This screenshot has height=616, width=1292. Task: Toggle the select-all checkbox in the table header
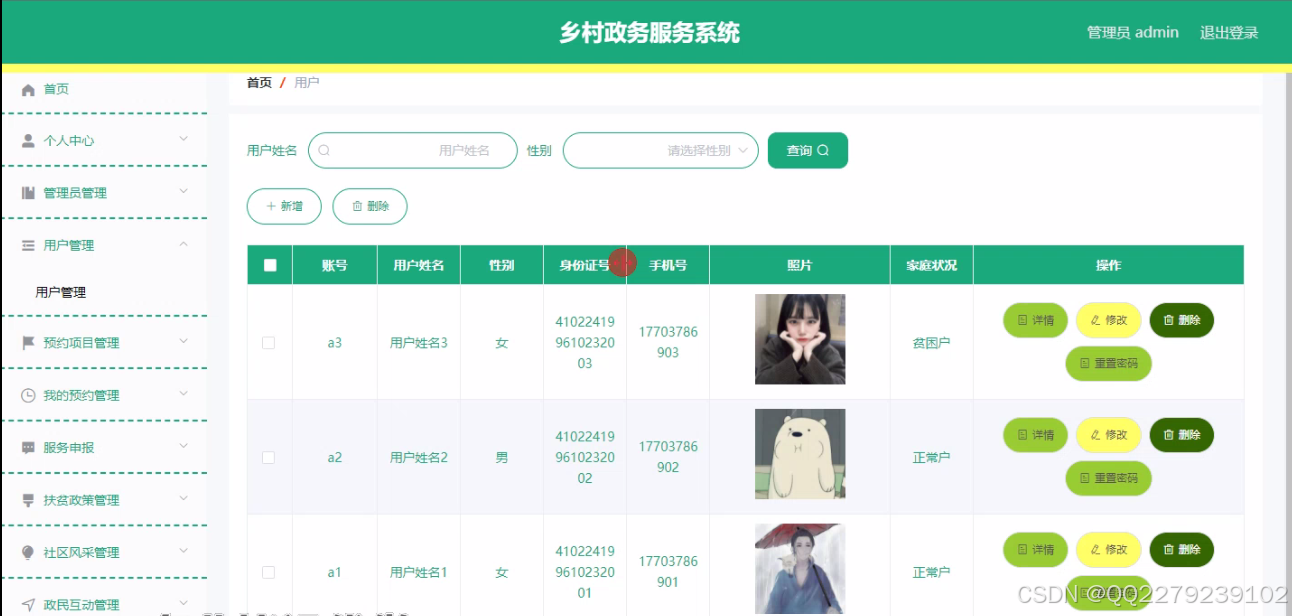pyautogui.click(x=268, y=263)
